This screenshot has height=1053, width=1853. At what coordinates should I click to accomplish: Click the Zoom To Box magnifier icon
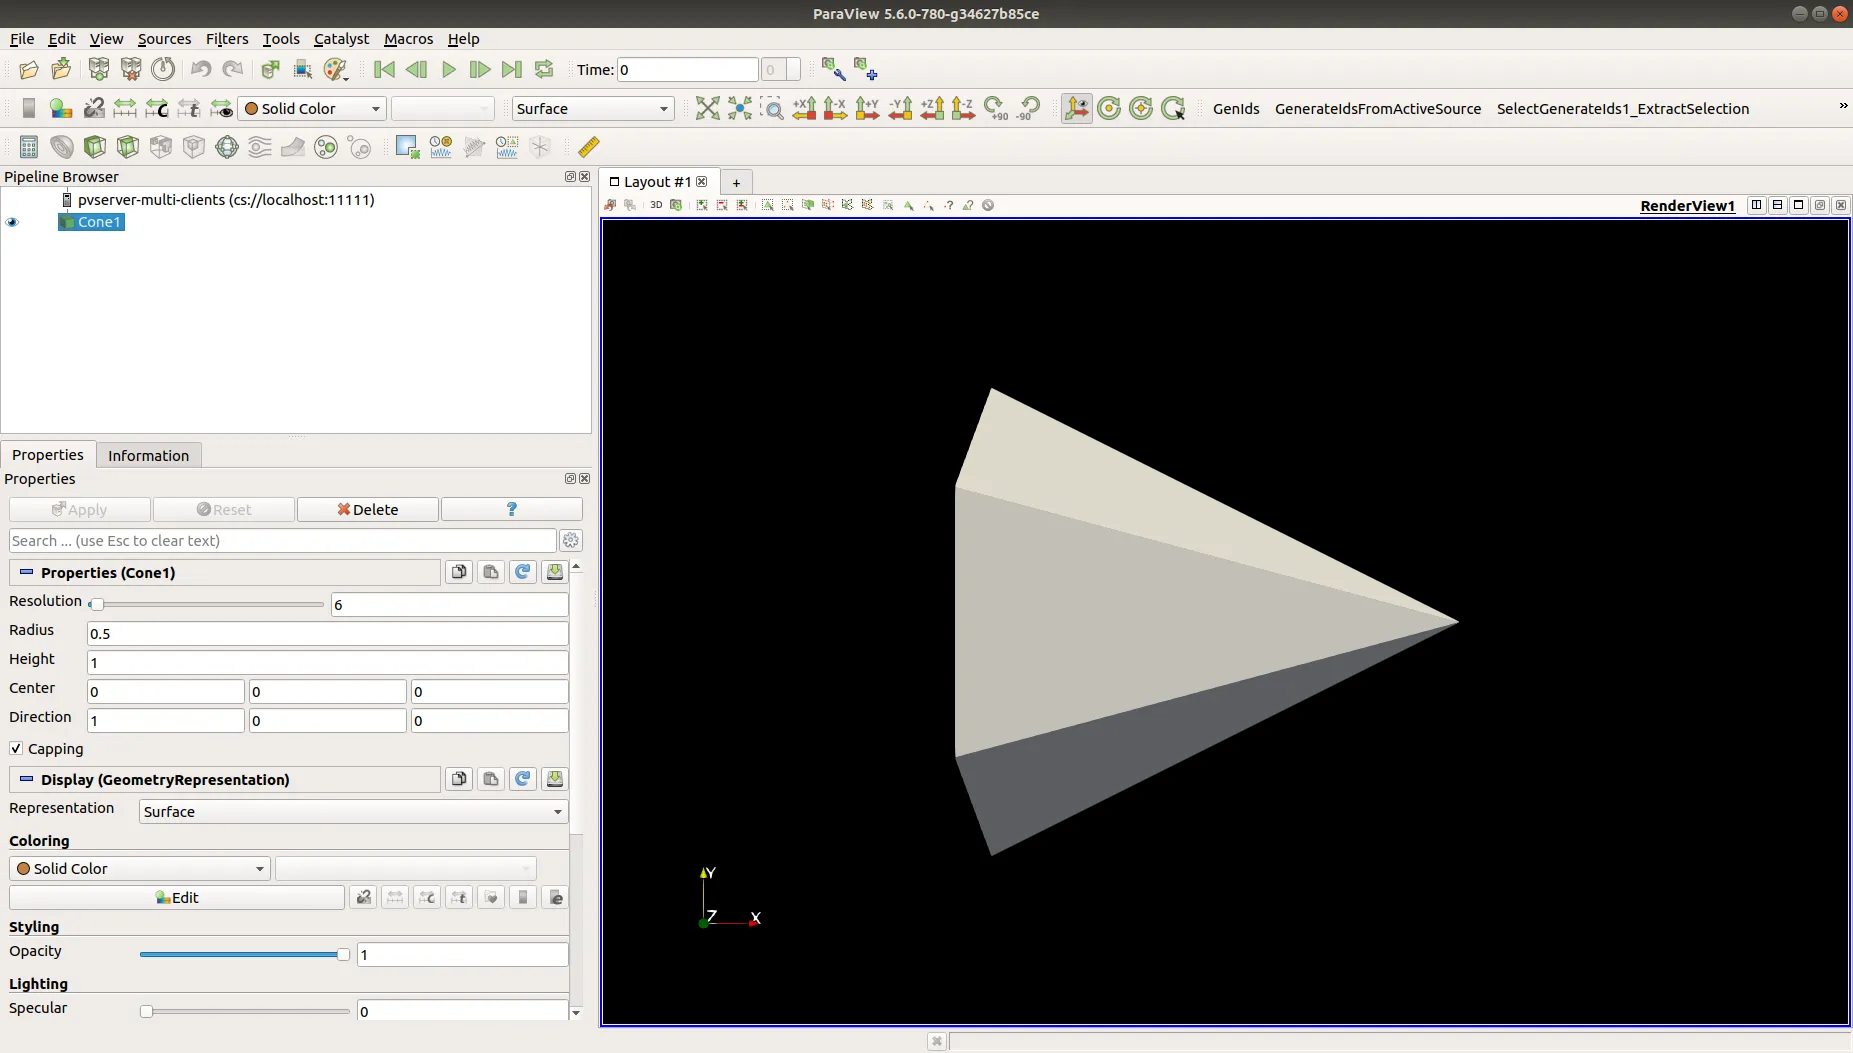point(772,109)
